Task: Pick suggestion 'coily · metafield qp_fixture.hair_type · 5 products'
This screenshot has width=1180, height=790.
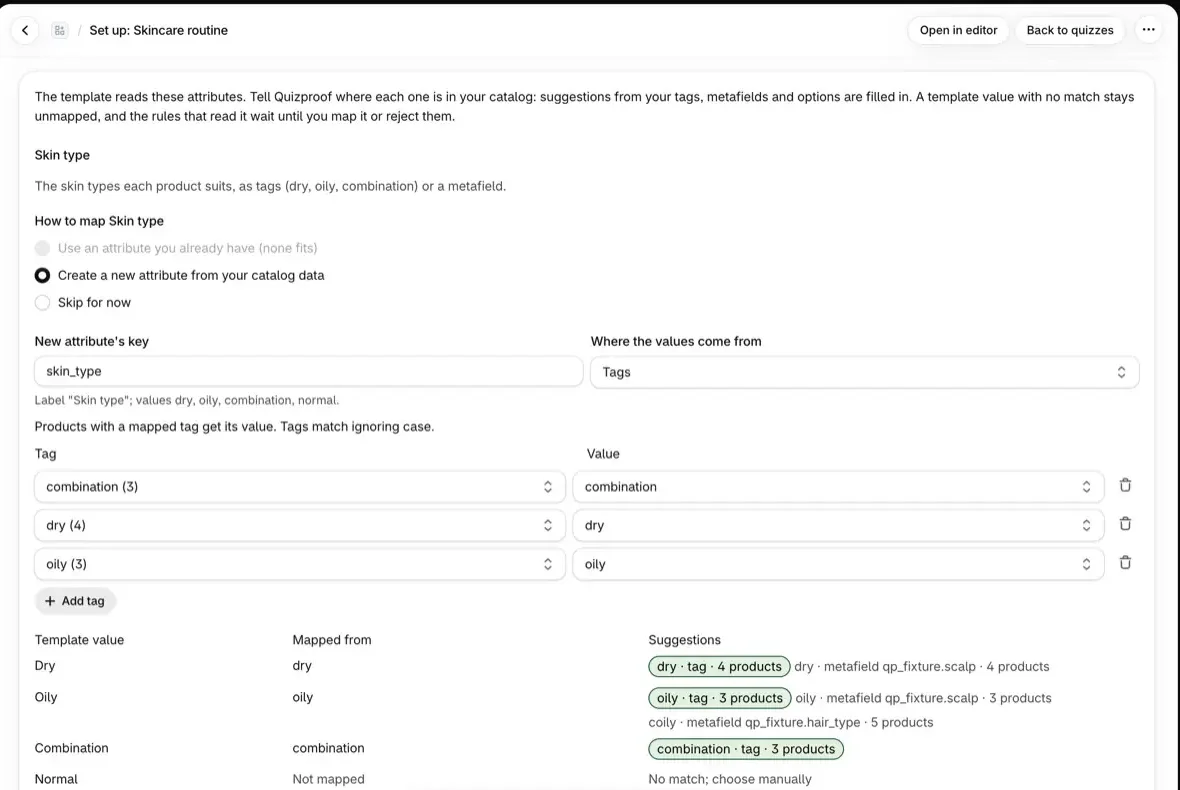Action: [791, 722]
